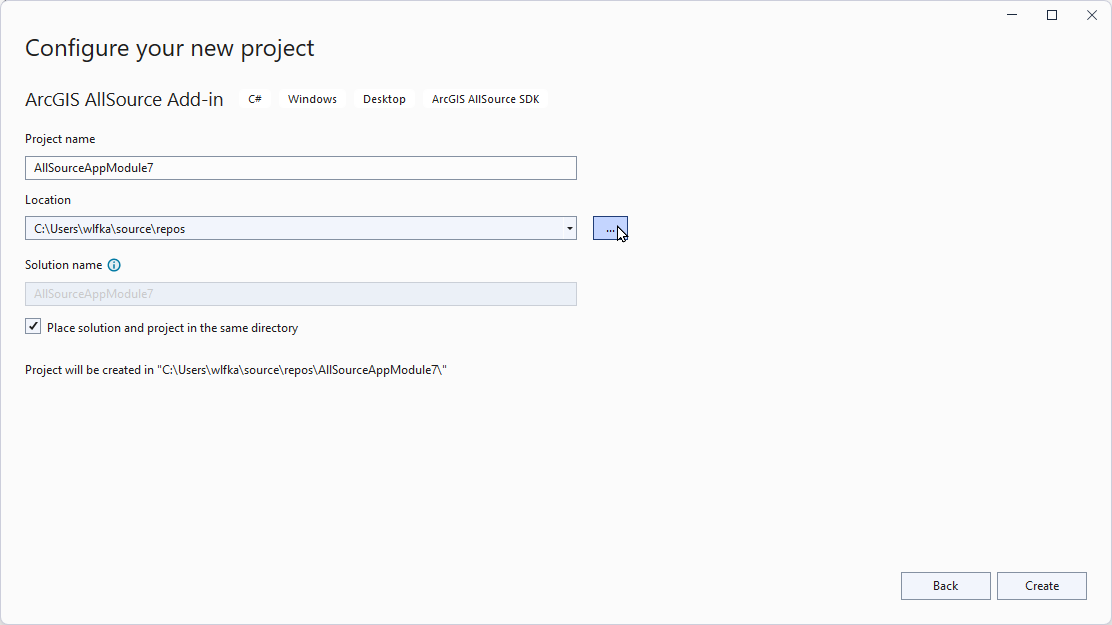Click the project creation path text
This screenshot has height=625, width=1112.
point(236,369)
